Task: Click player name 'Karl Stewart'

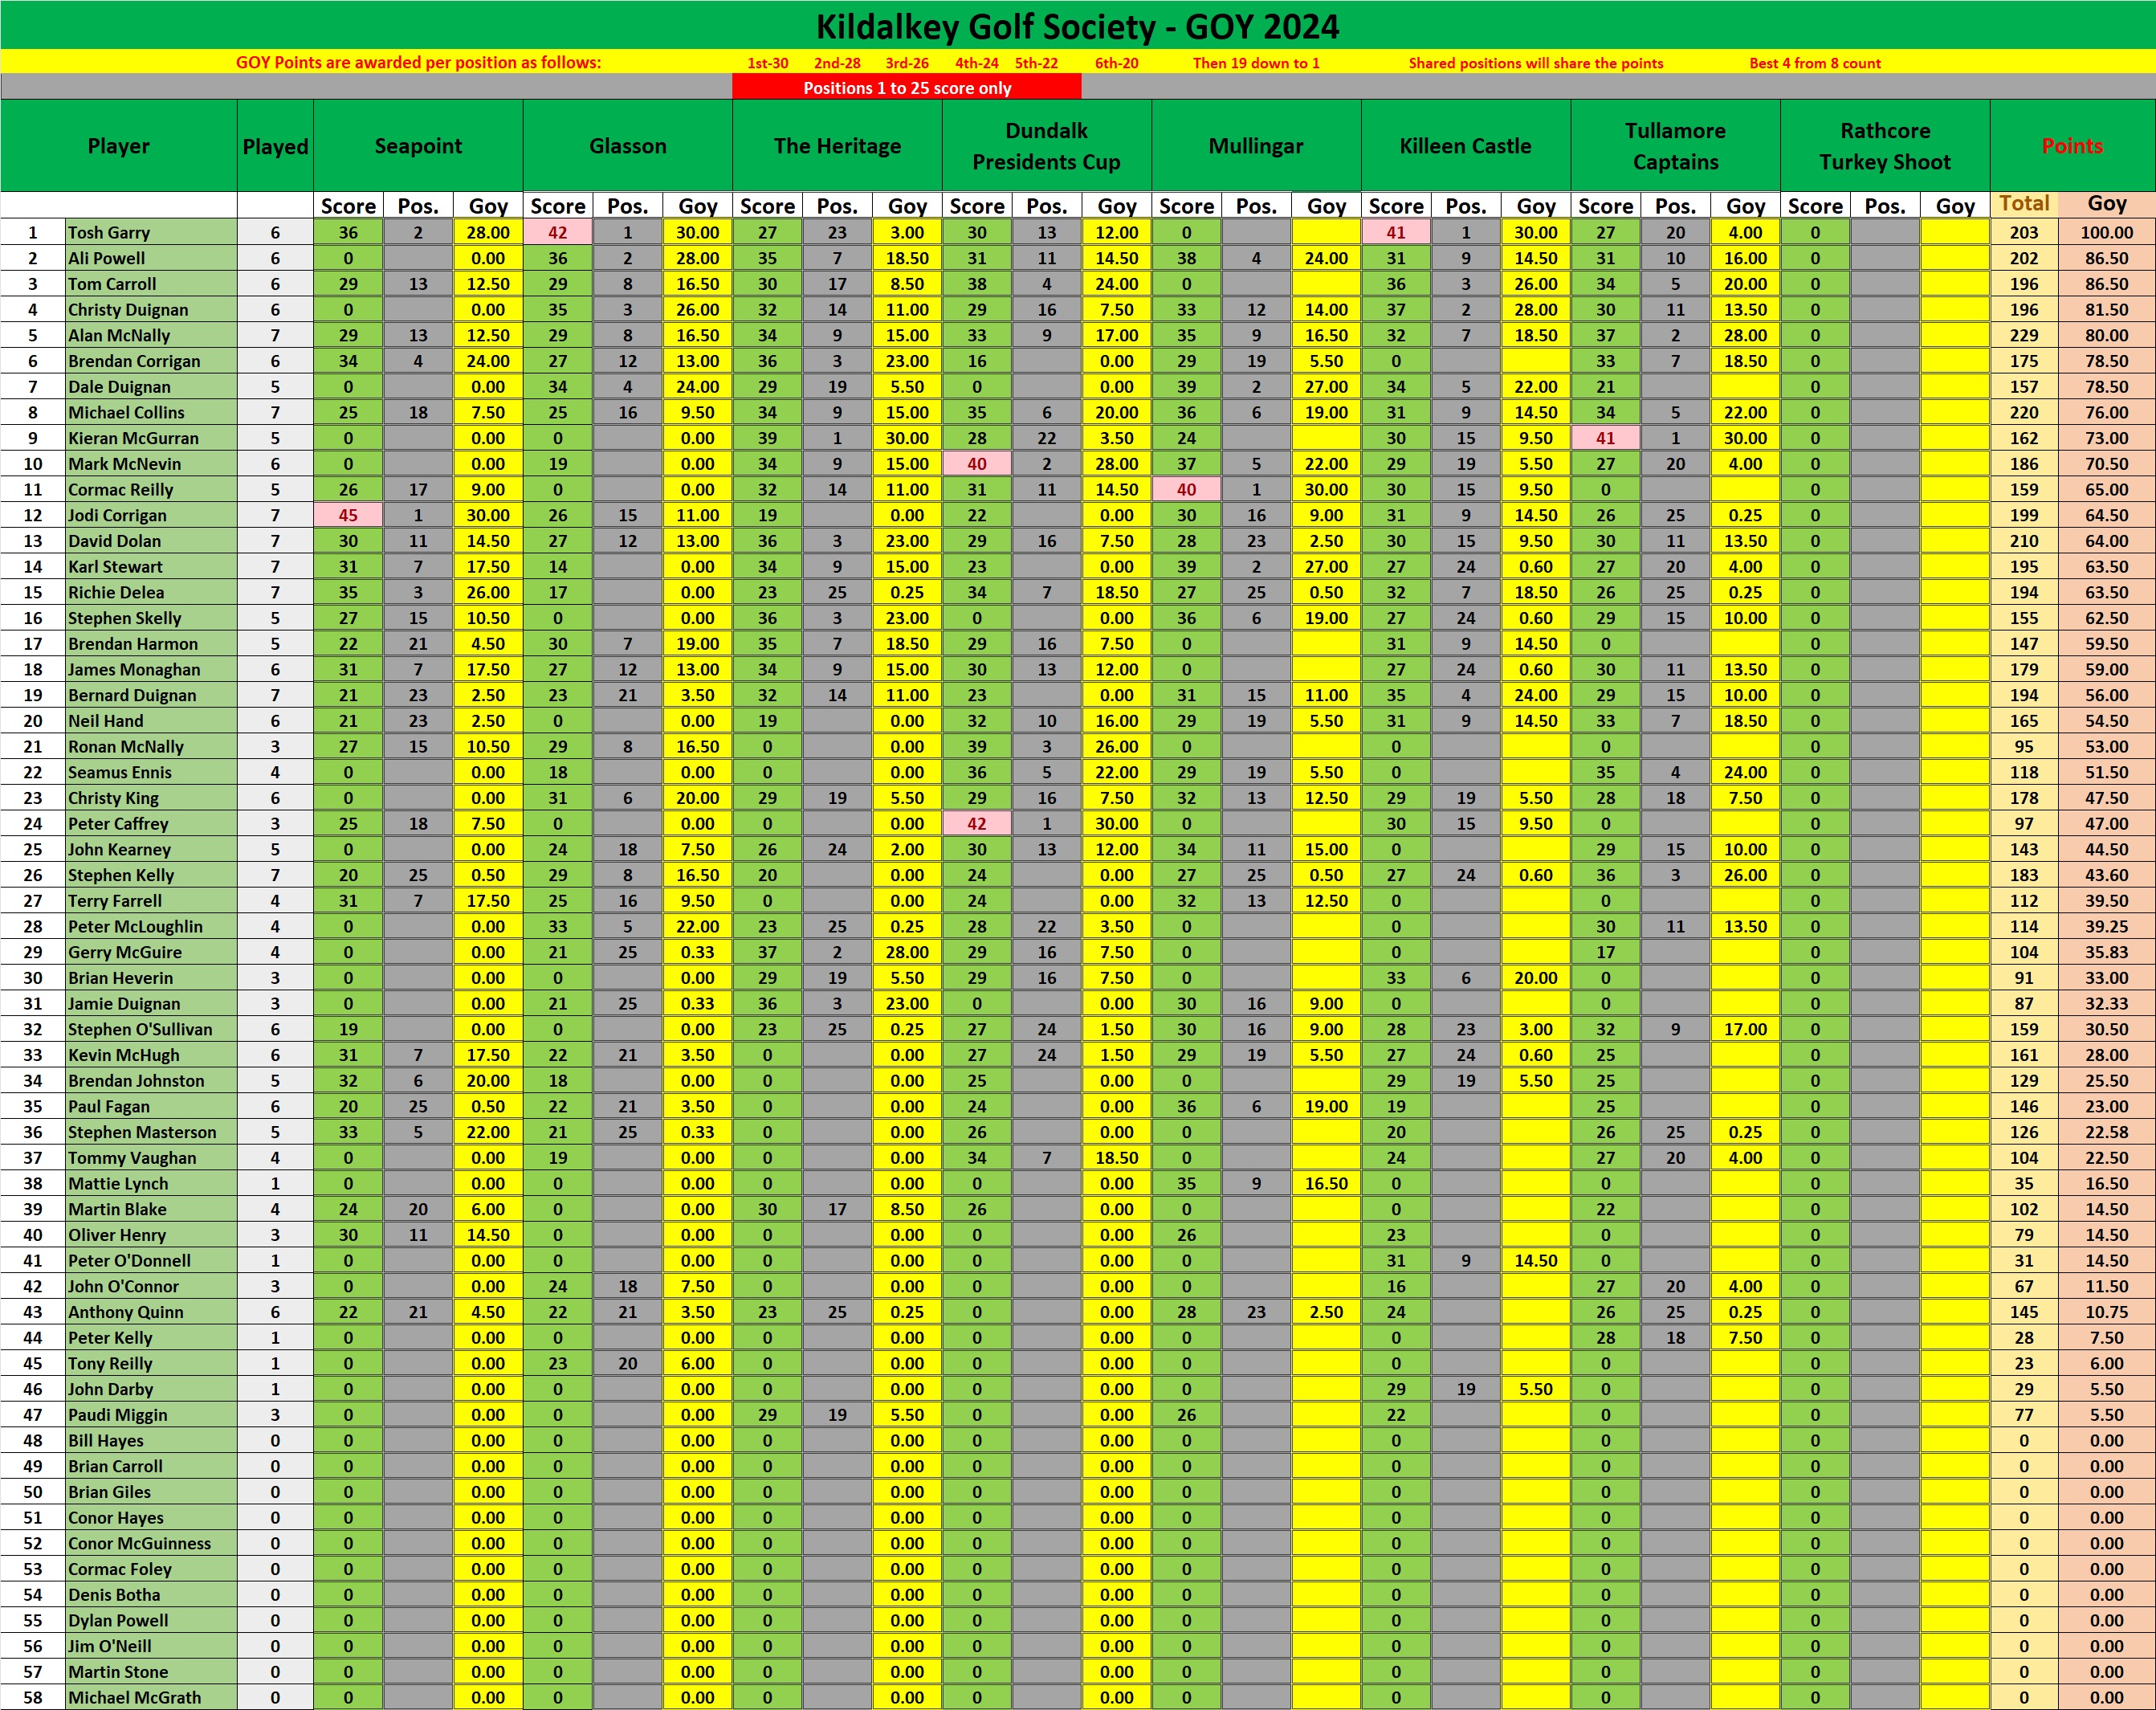Action: click(115, 567)
